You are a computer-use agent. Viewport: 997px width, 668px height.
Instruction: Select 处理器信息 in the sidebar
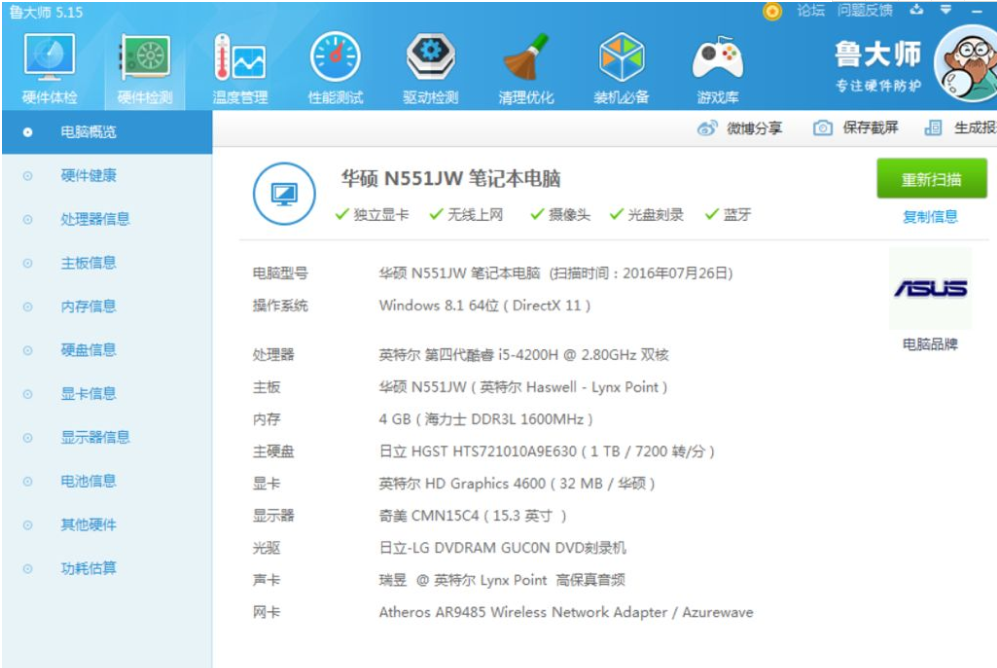[x=95, y=219]
